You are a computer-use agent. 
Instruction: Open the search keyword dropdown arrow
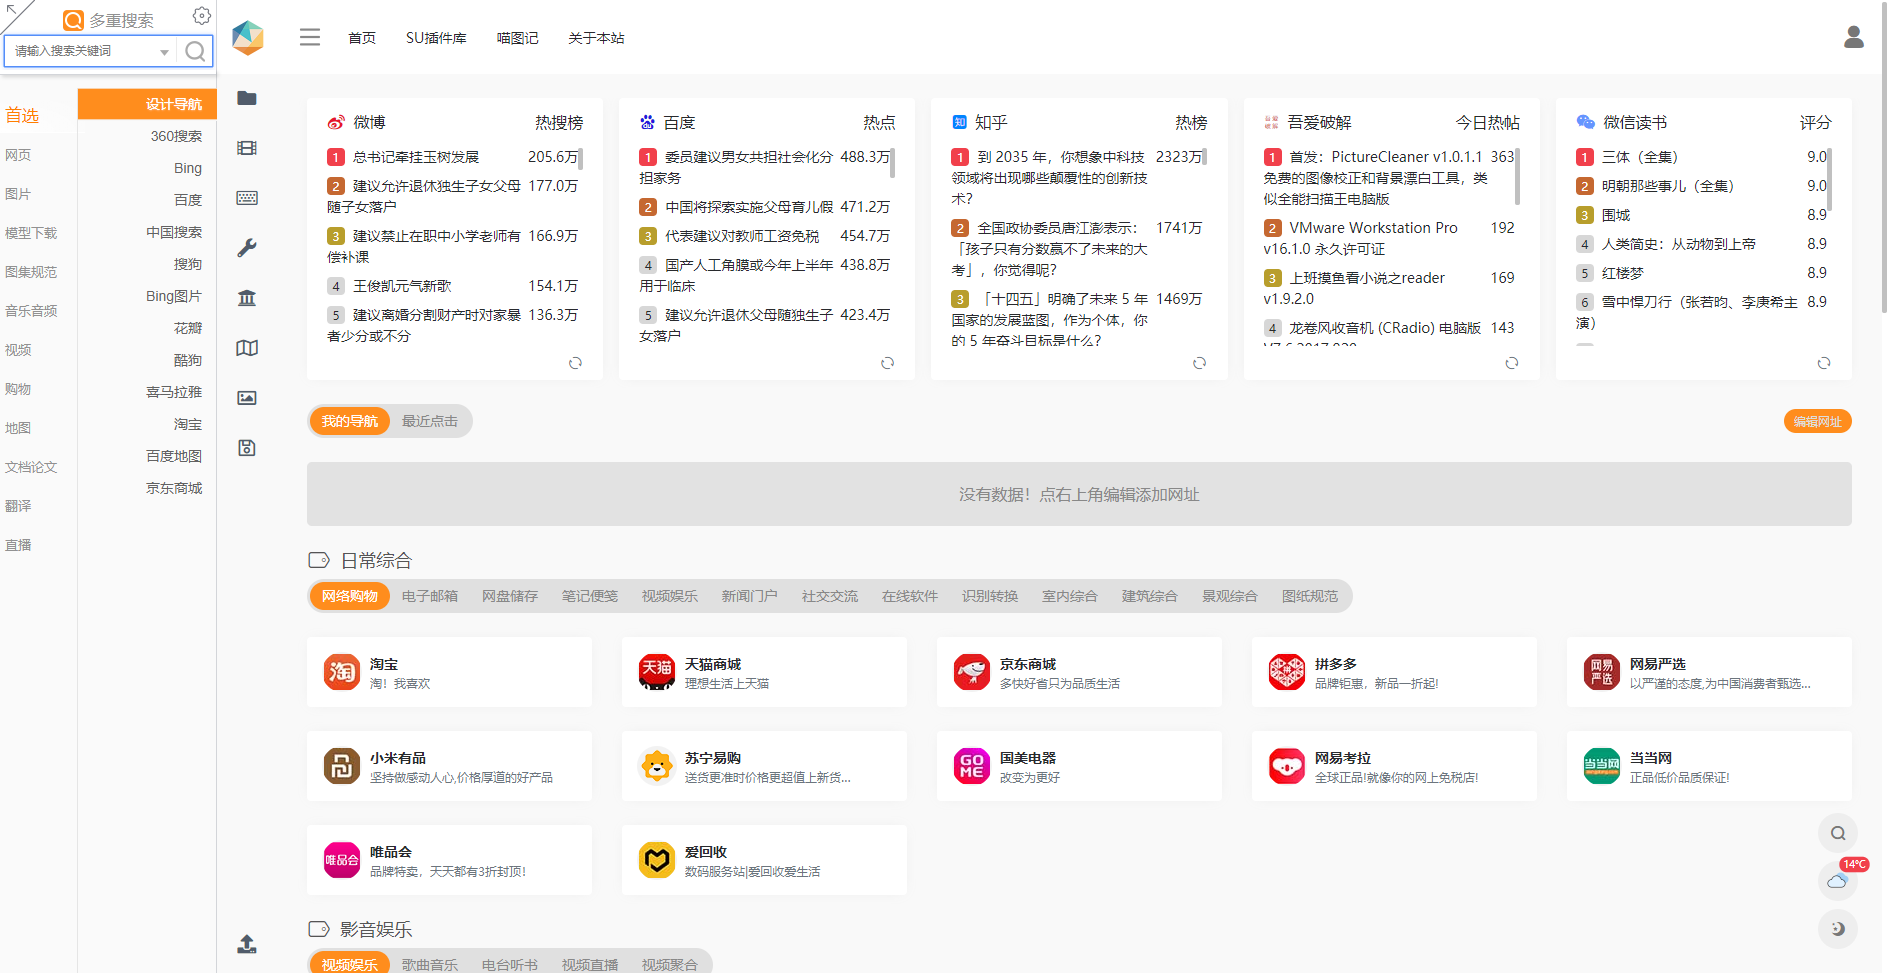pyautogui.click(x=164, y=52)
